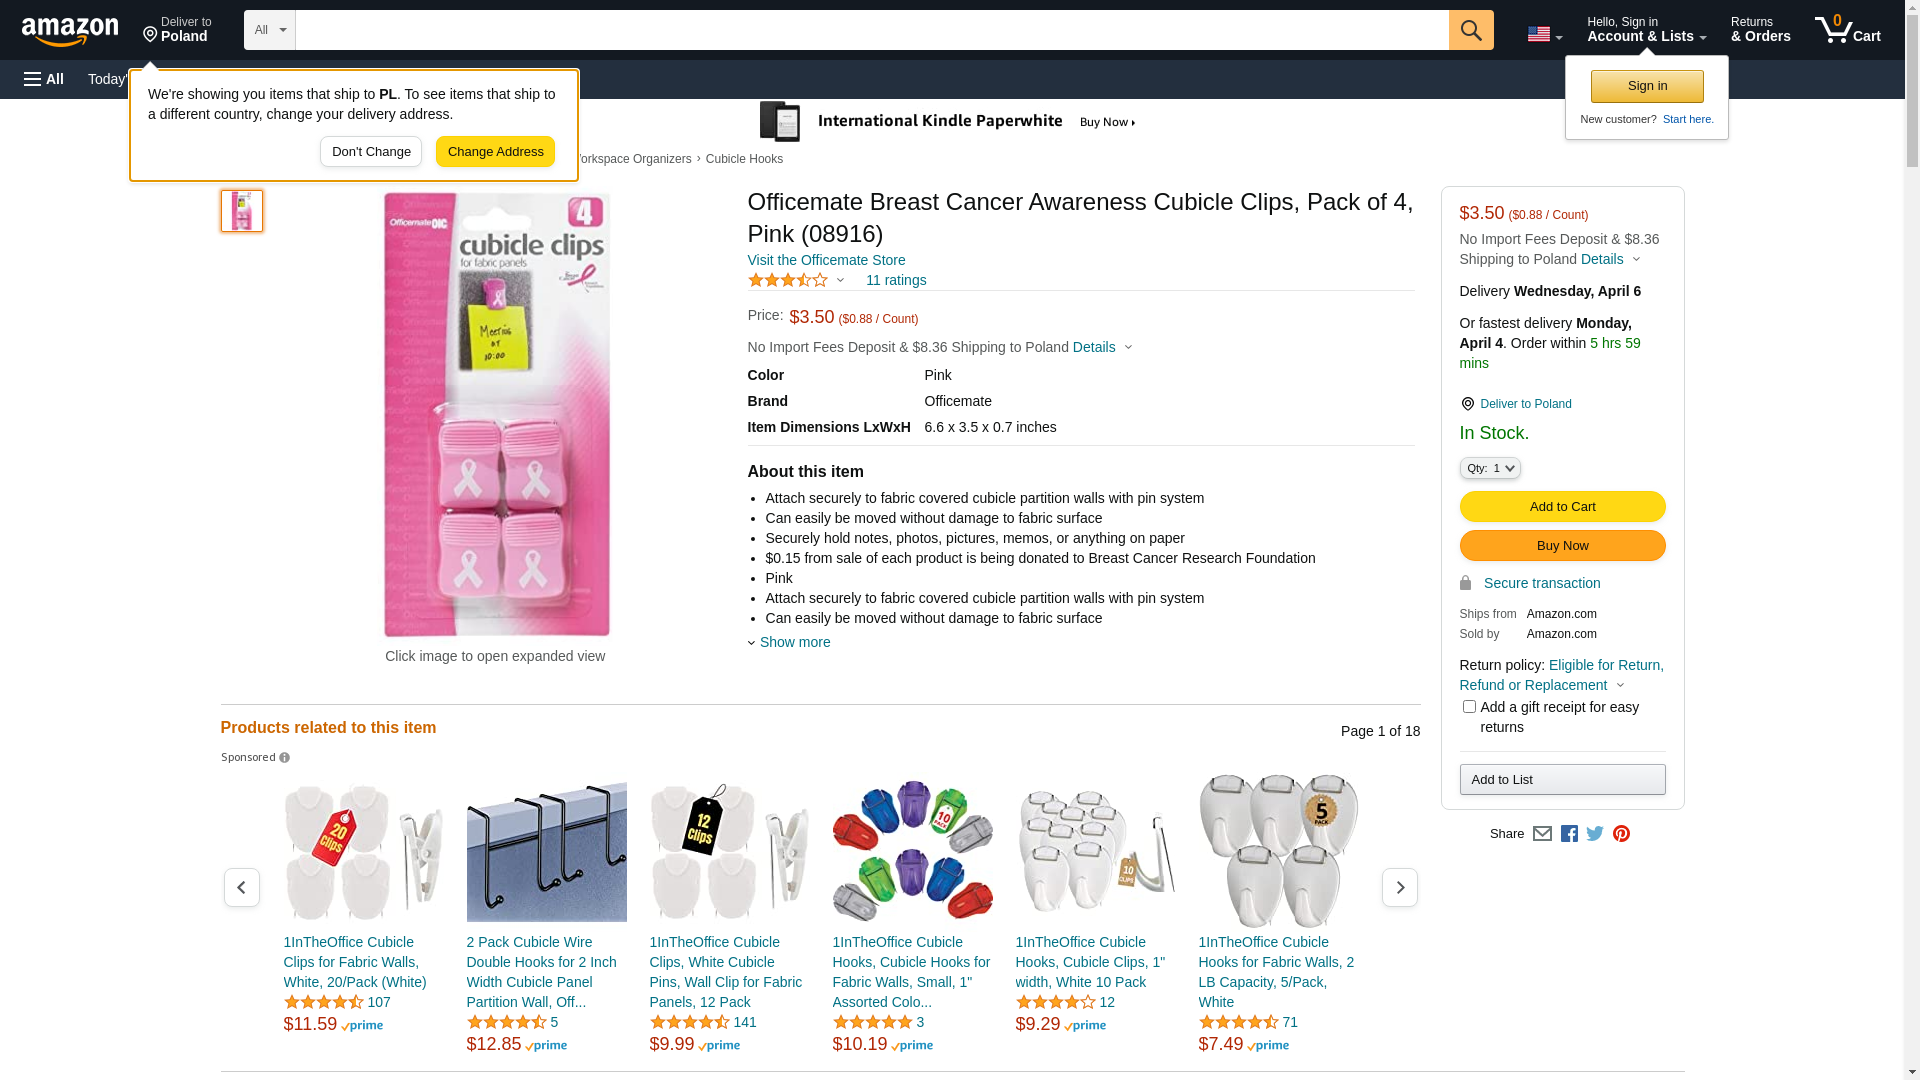Open the Cubicle Hooks breadcrumb
Screen dimensions: 1920x1080
744,159
